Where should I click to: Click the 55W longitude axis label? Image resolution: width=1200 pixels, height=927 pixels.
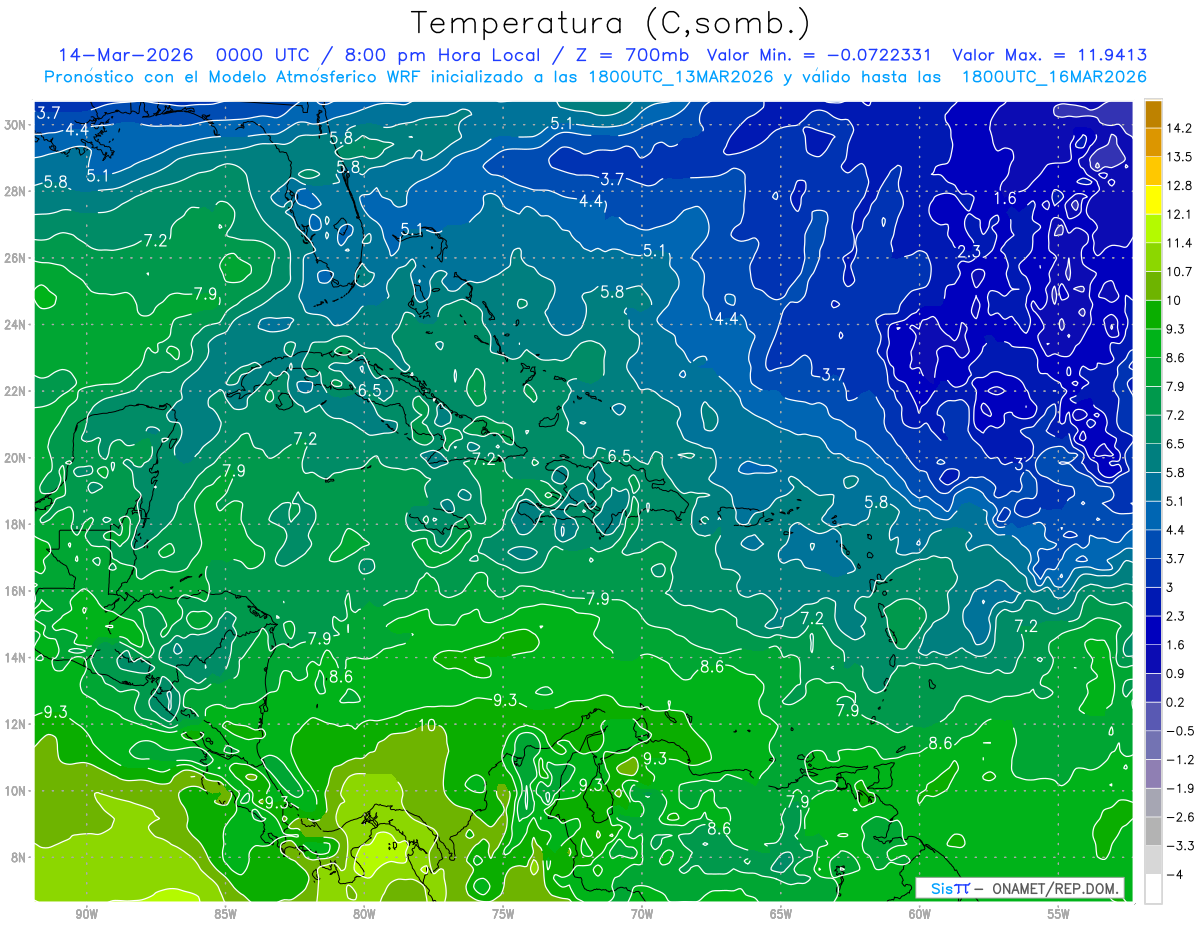tap(1059, 914)
